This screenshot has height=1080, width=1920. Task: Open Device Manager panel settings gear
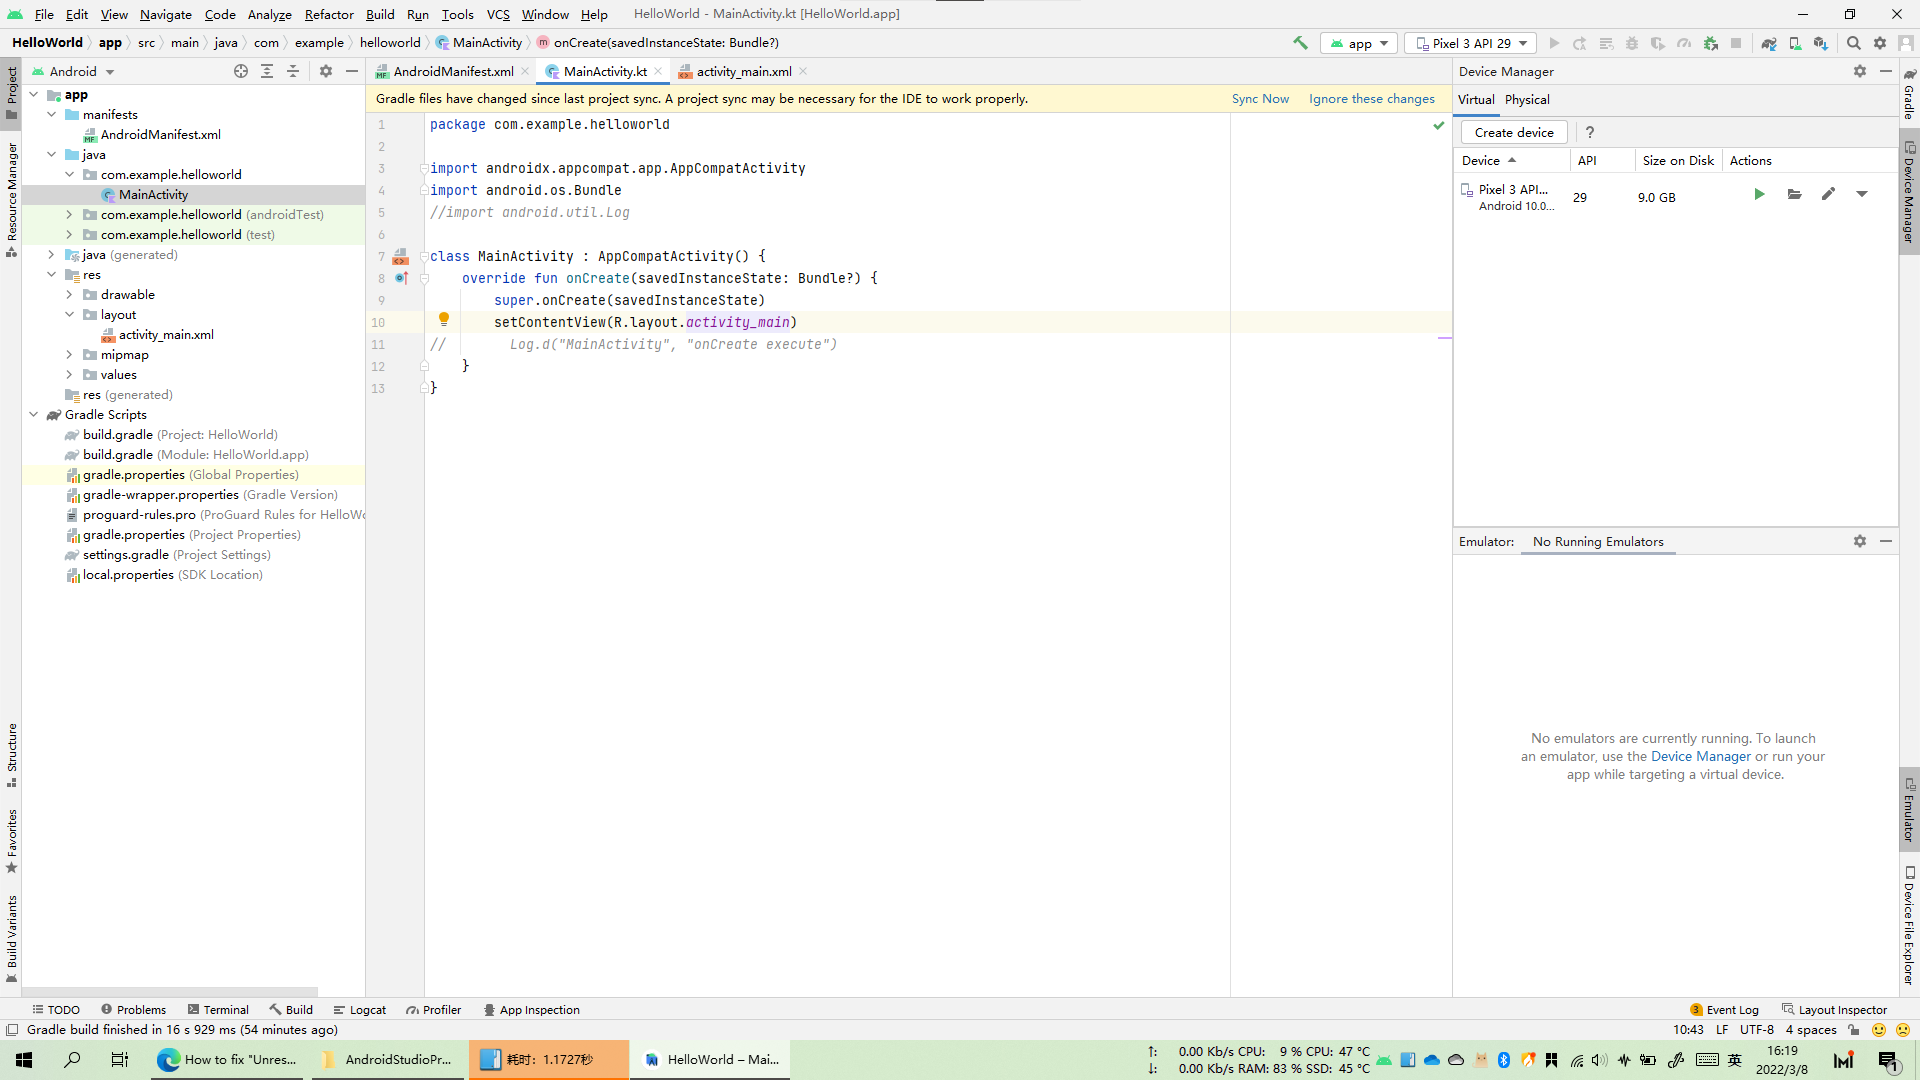pyautogui.click(x=1860, y=71)
